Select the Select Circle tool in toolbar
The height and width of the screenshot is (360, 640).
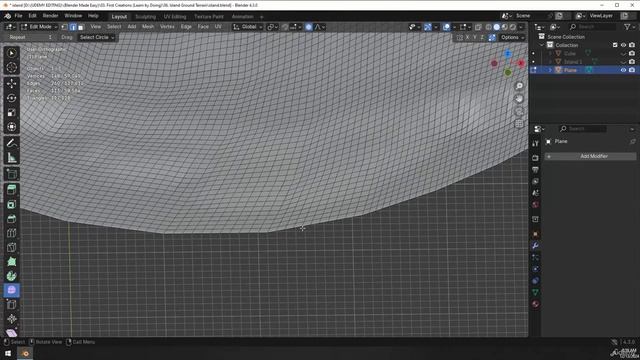(x=11, y=53)
